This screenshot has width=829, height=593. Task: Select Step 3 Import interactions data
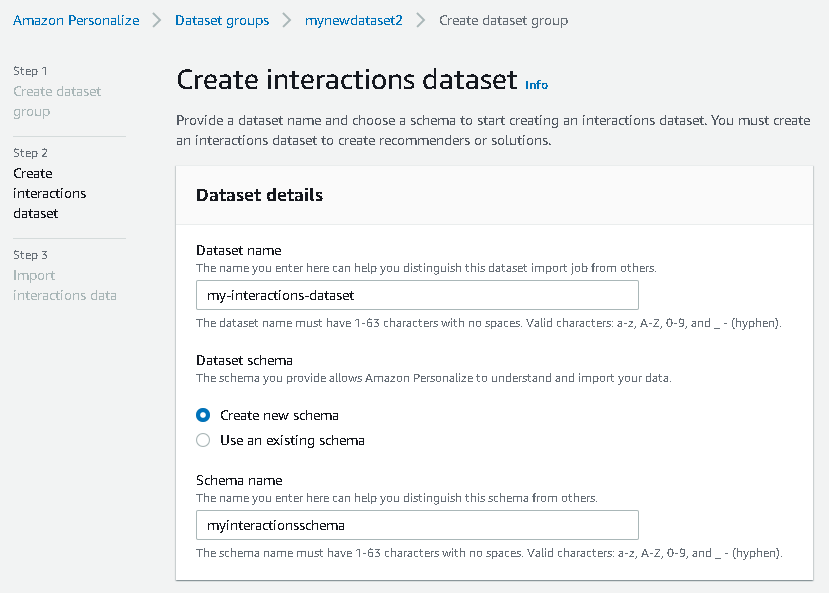click(x=64, y=285)
